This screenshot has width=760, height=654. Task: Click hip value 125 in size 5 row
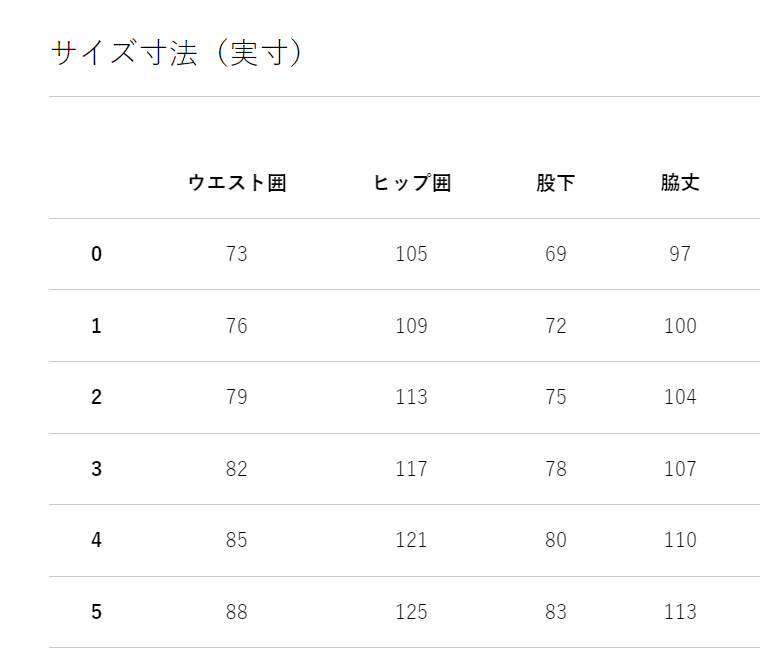click(411, 612)
